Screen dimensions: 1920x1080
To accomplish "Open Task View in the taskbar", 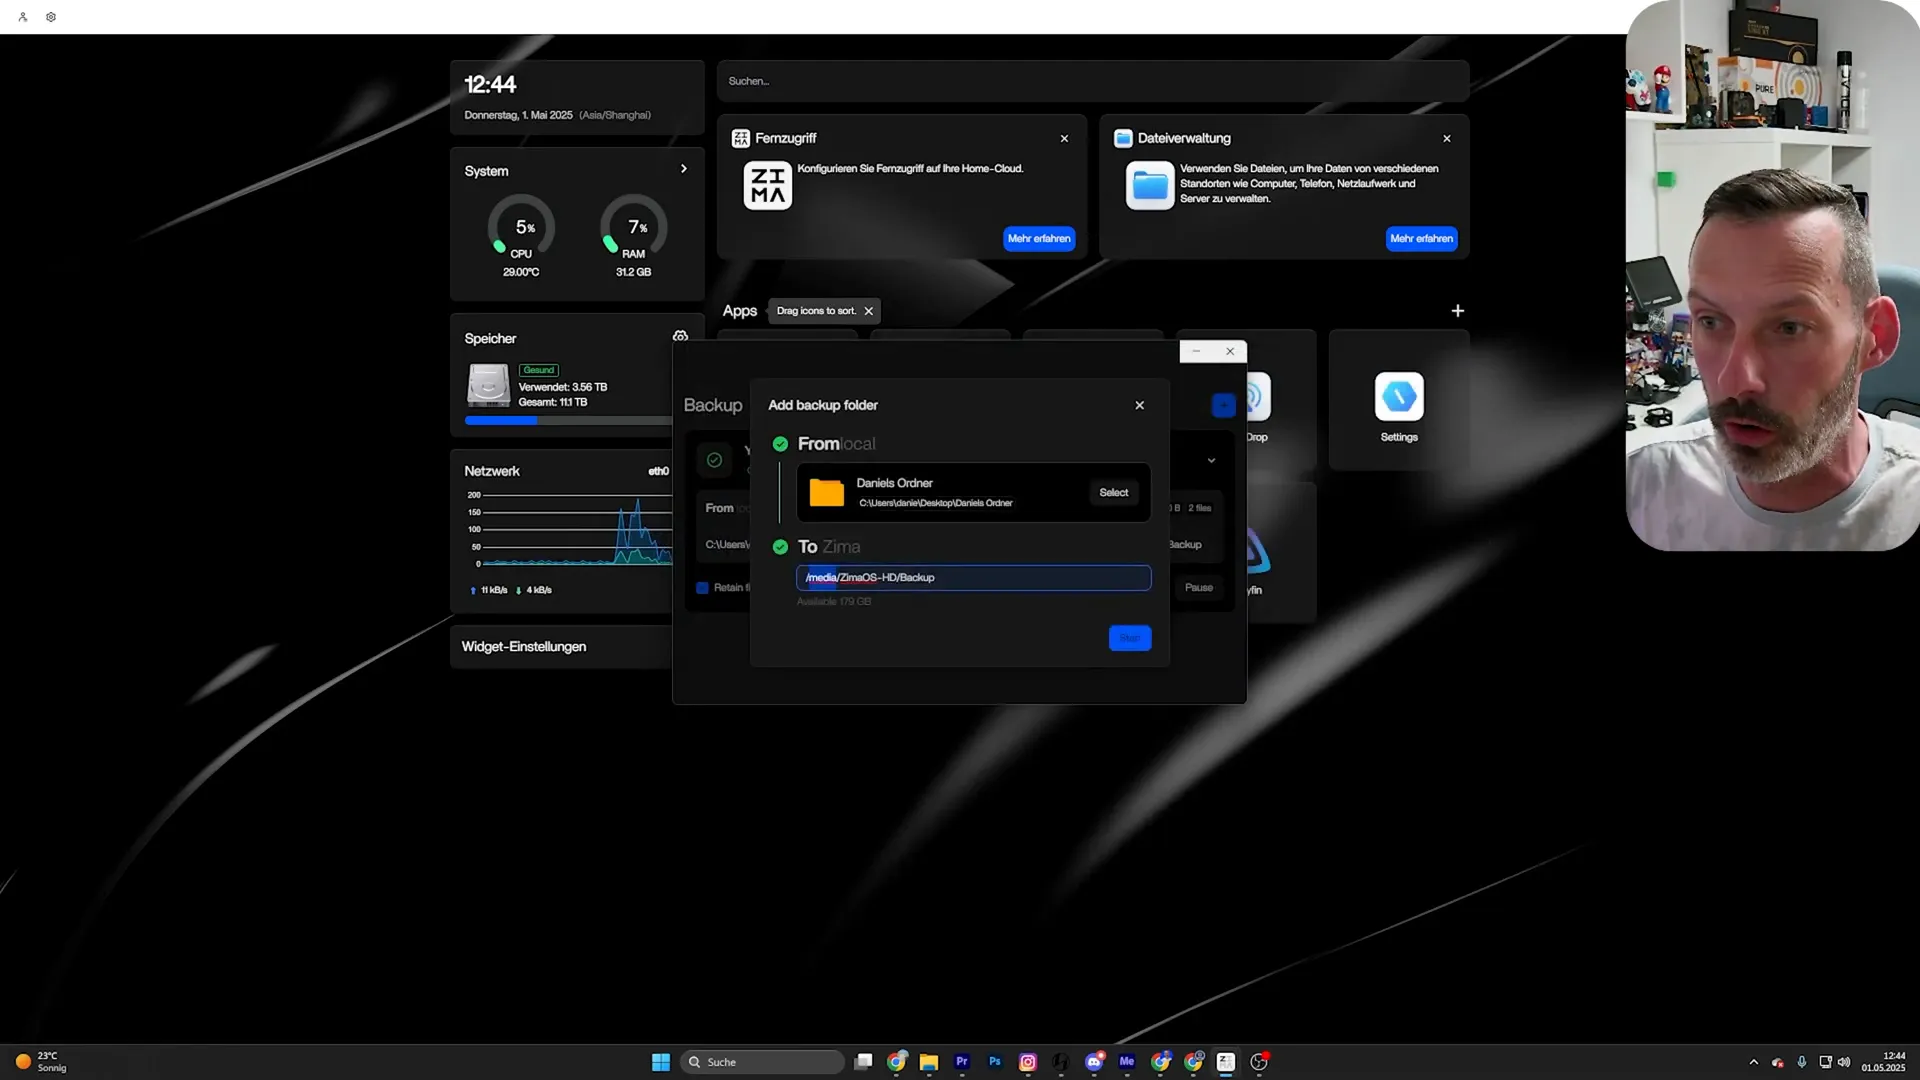I will tap(864, 1062).
